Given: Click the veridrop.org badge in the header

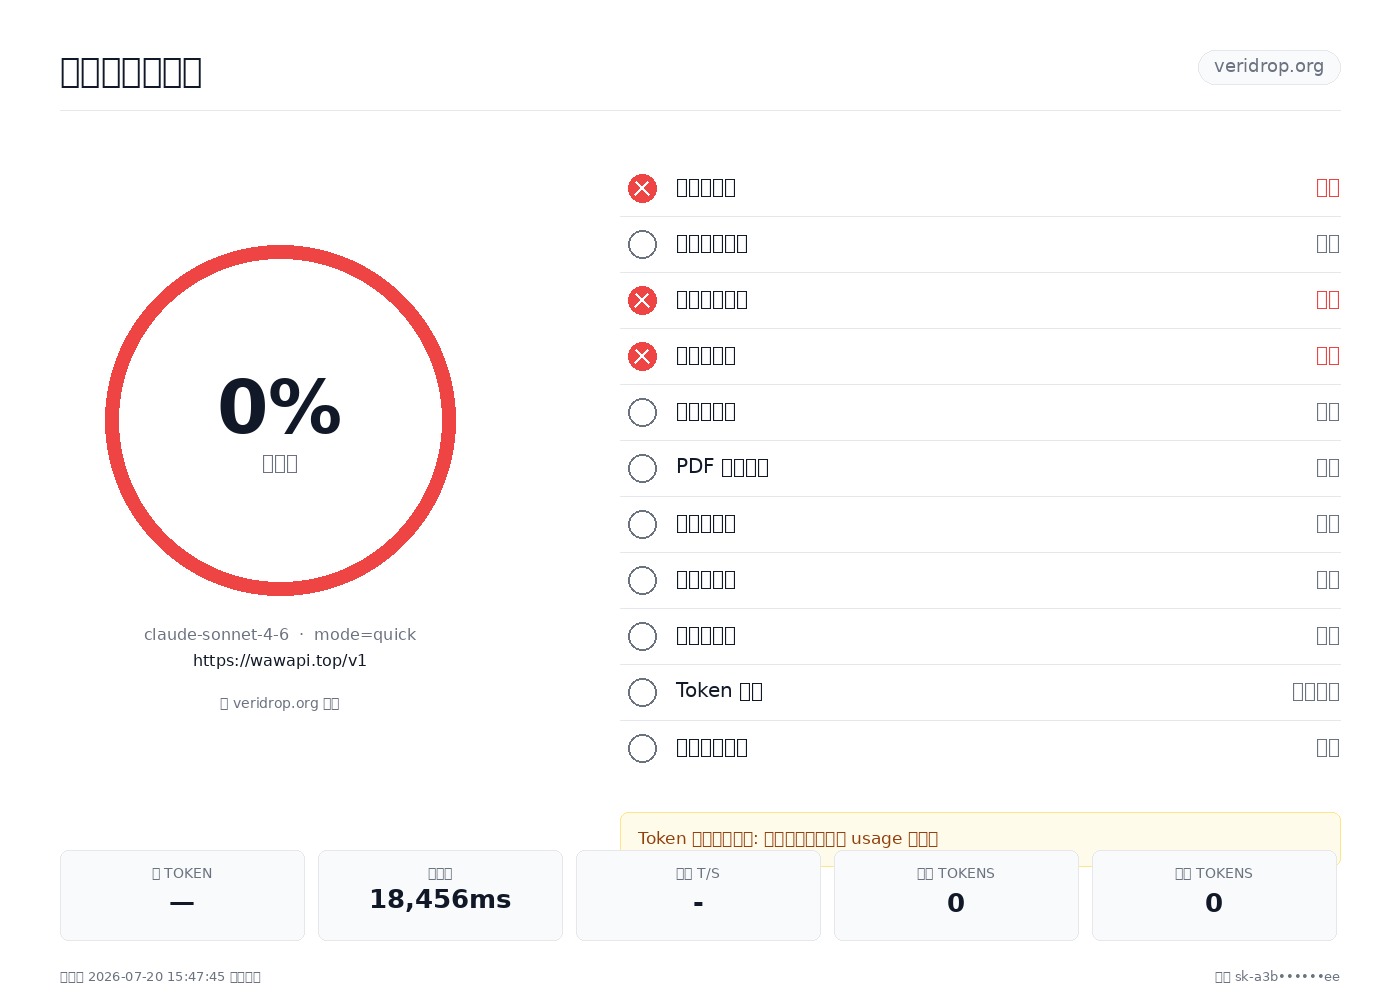Looking at the screenshot, I should [x=1269, y=67].
